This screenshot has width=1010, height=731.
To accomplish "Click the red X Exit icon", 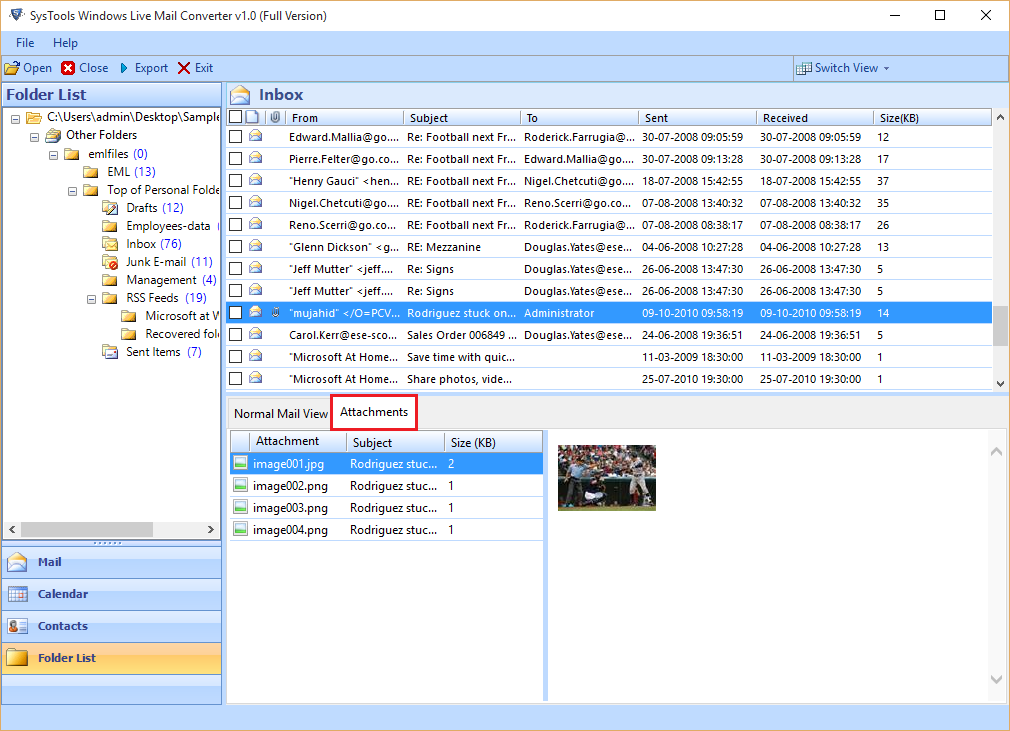I will 184,68.
